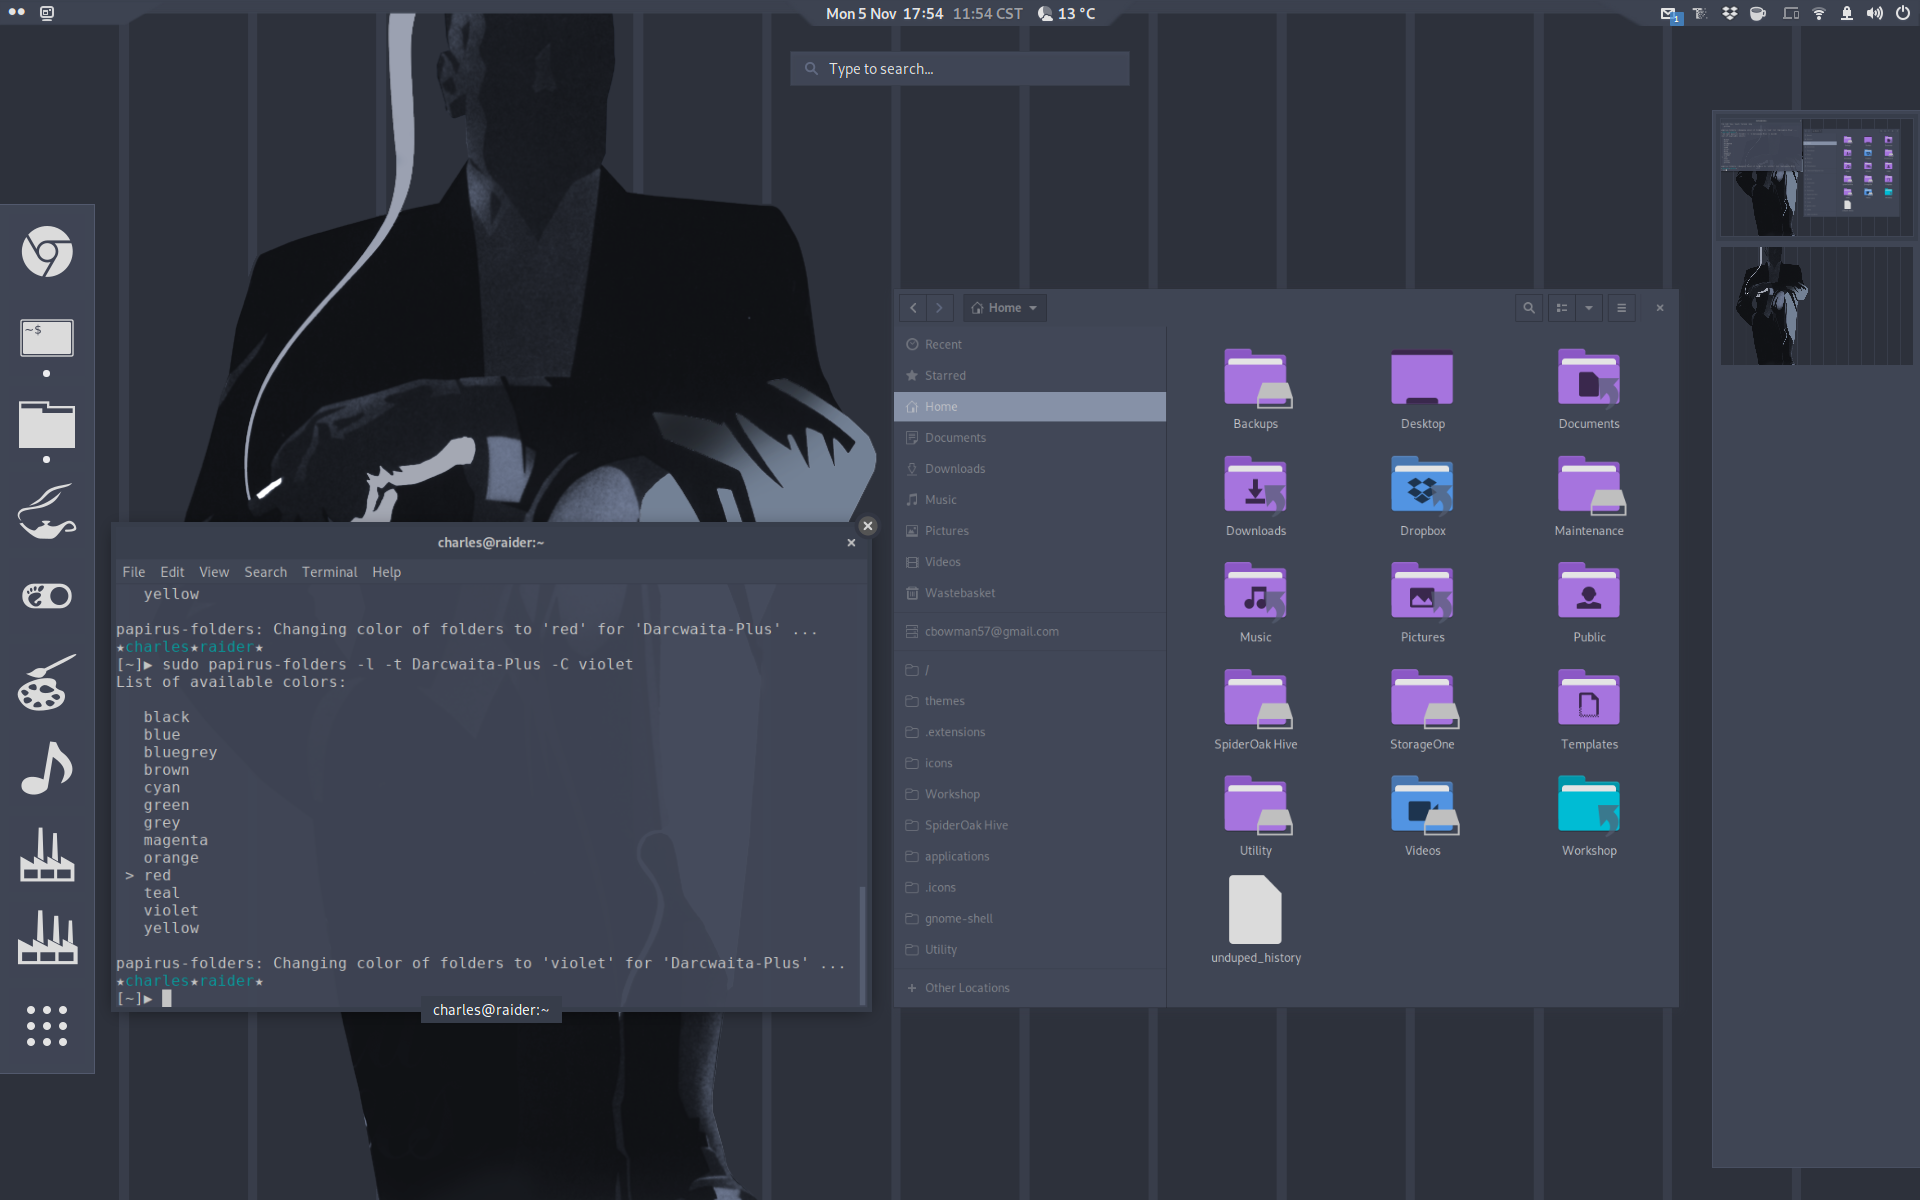Open the Pictures folder icon in grid

[x=1422, y=602]
